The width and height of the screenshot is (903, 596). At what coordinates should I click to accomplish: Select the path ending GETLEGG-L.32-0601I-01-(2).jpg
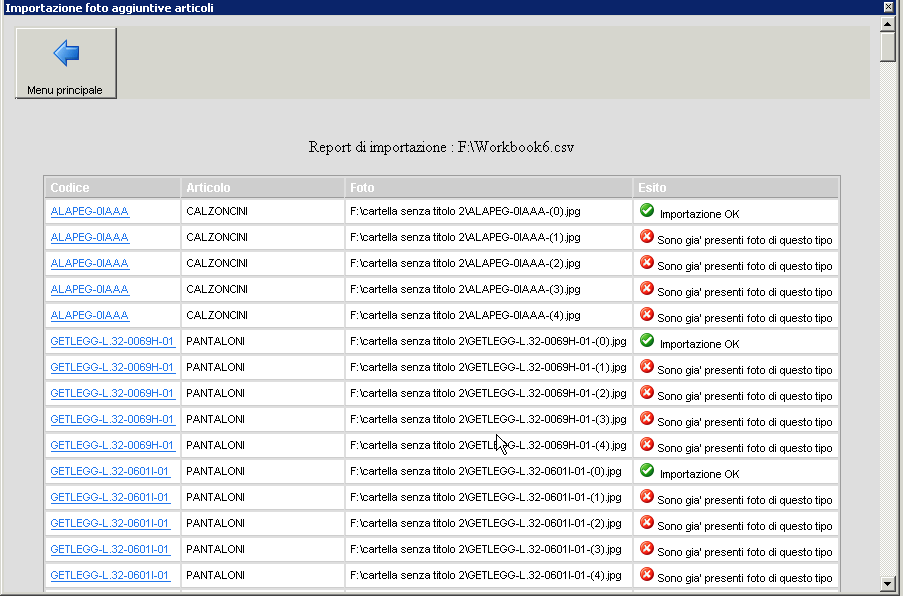(x=486, y=523)
